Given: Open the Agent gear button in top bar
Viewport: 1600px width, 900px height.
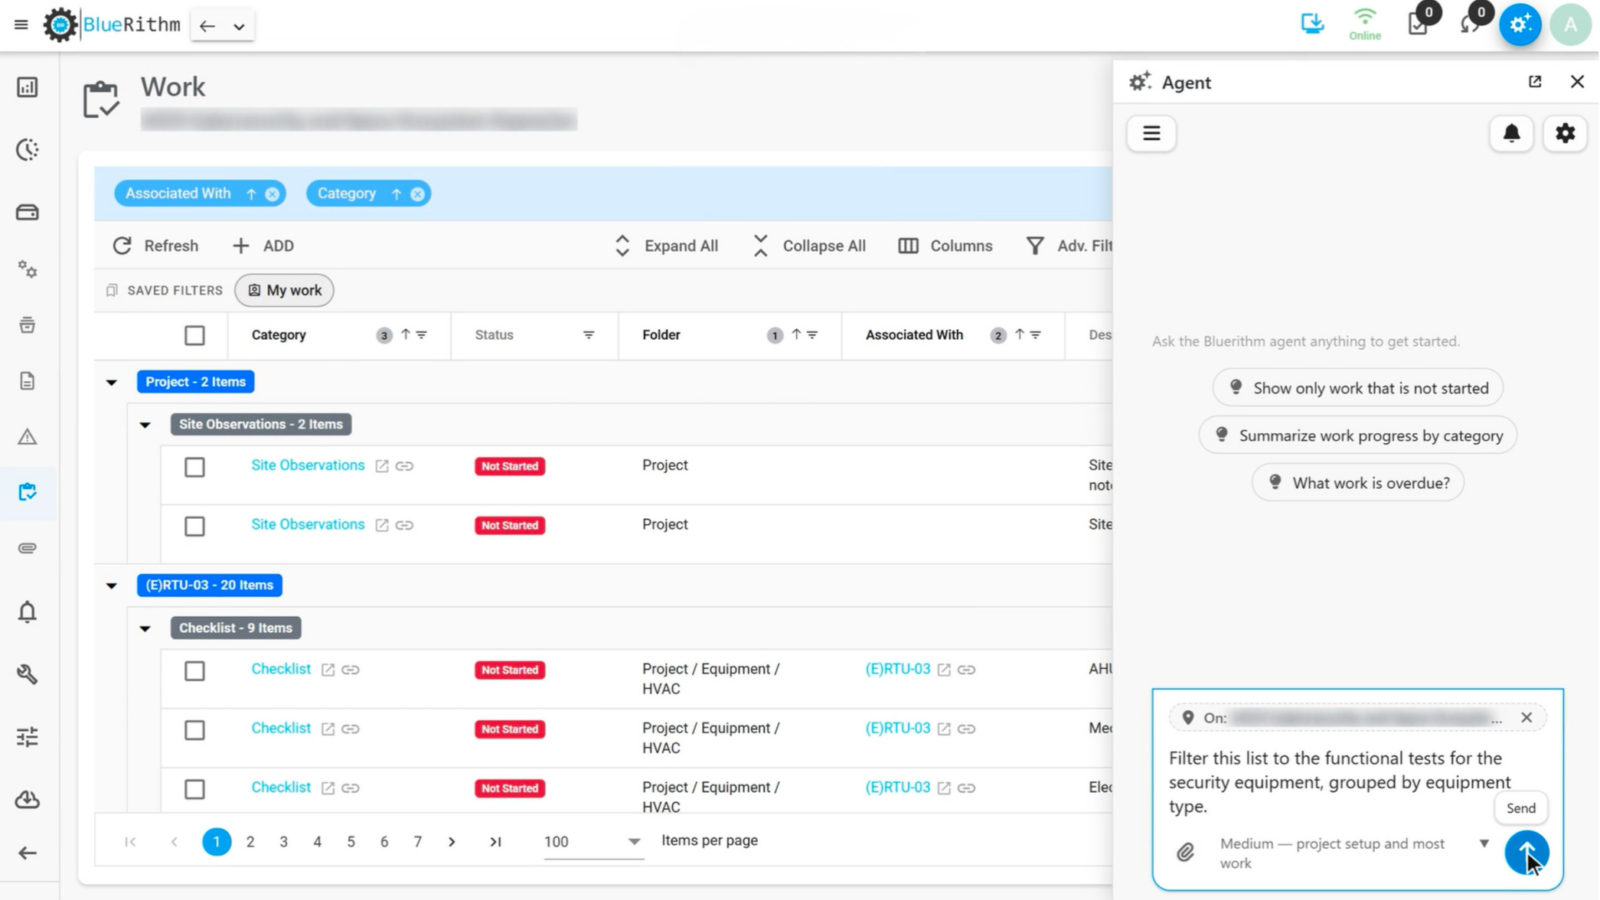Looking at the screenshot, I should tap(1520, 25).
